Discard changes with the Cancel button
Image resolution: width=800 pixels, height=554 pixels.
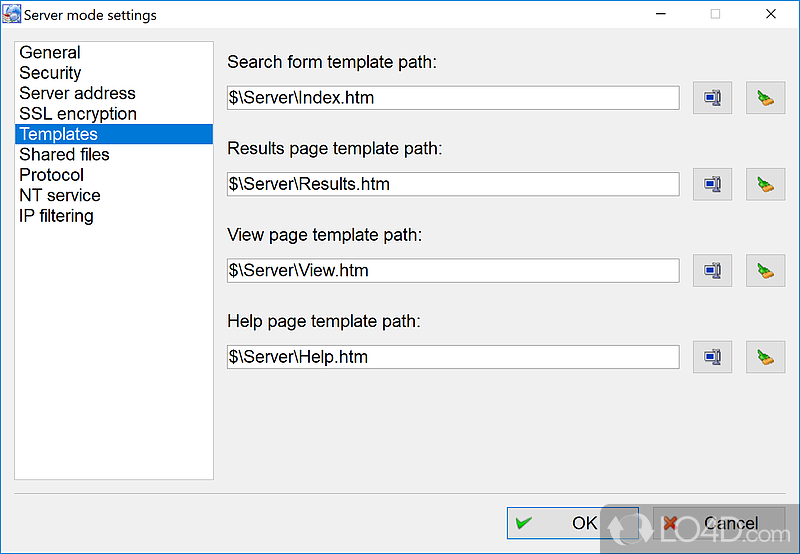(718, 523)
